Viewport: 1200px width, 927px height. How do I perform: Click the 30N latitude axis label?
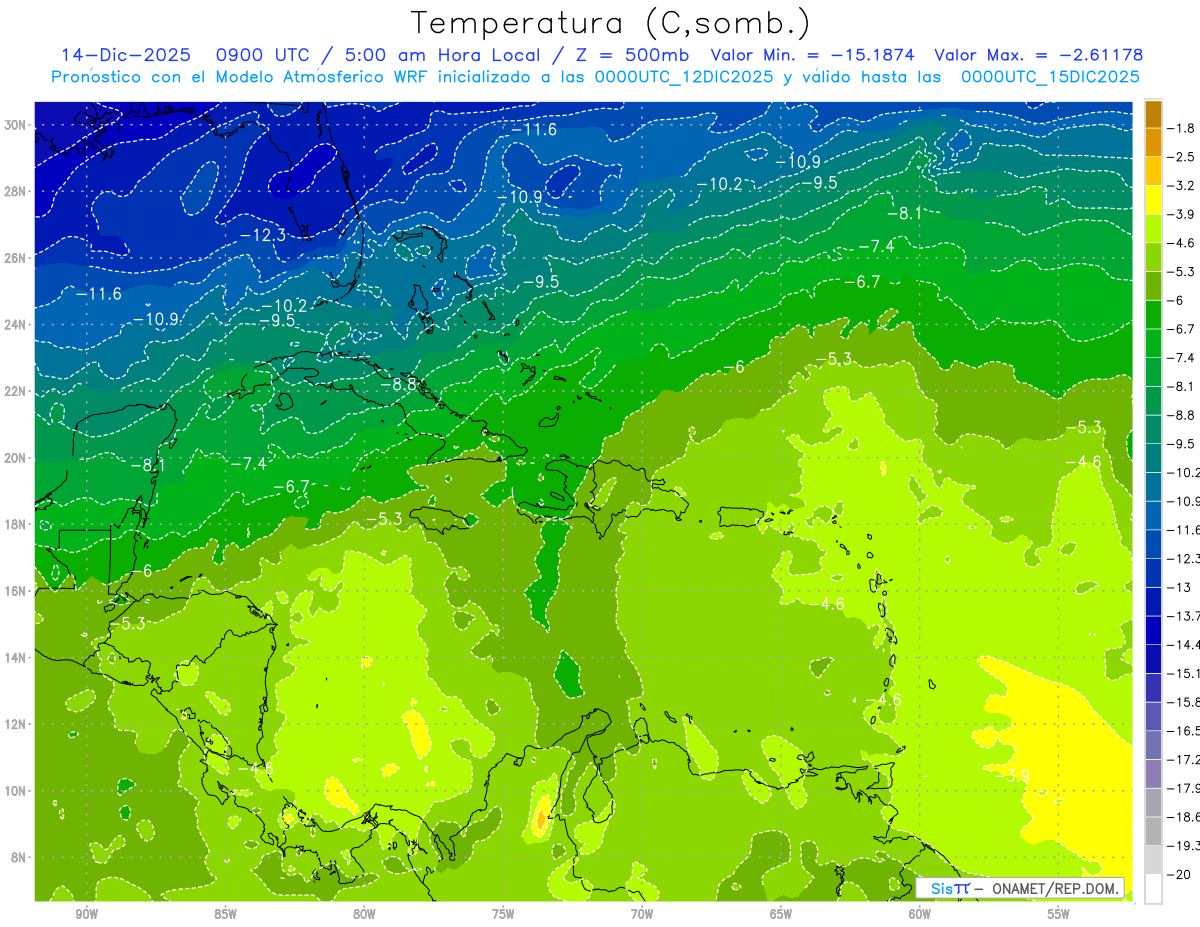coord(16,125)
